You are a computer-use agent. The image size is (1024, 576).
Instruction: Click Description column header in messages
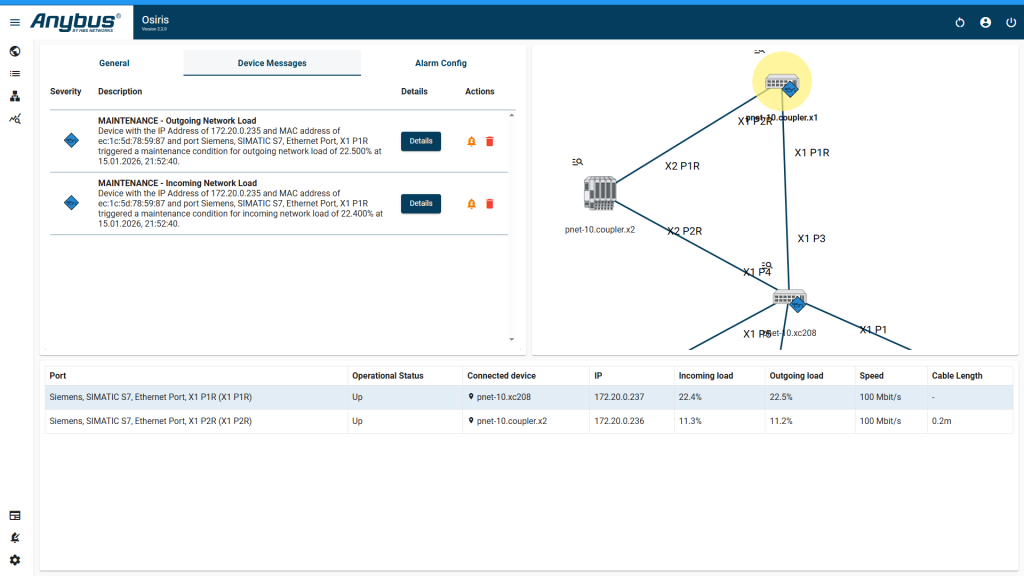click(x=120, y=91)
